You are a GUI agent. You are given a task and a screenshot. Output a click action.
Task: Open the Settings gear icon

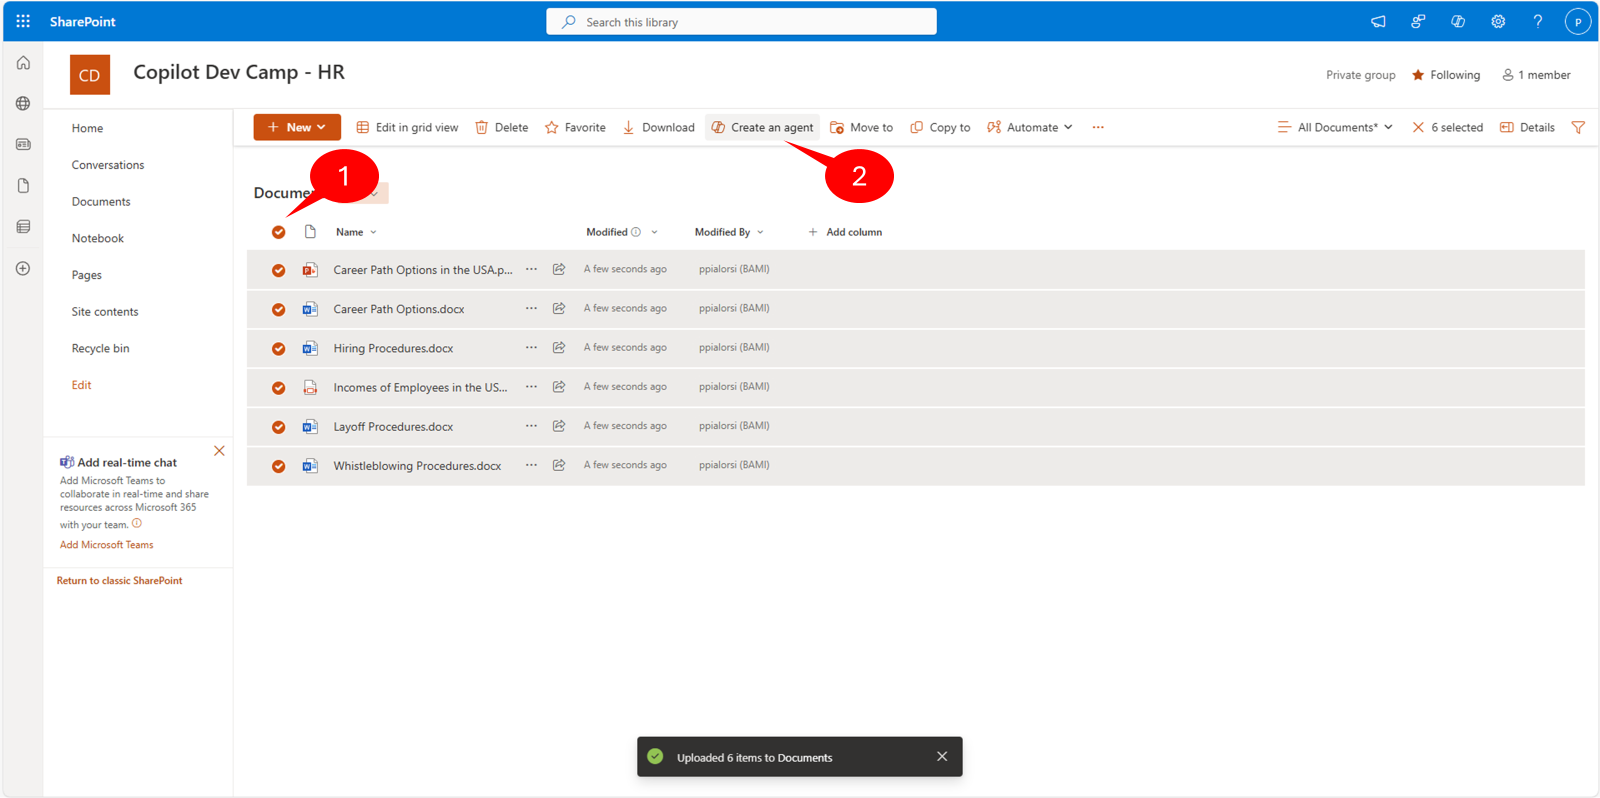point(1497,21)
